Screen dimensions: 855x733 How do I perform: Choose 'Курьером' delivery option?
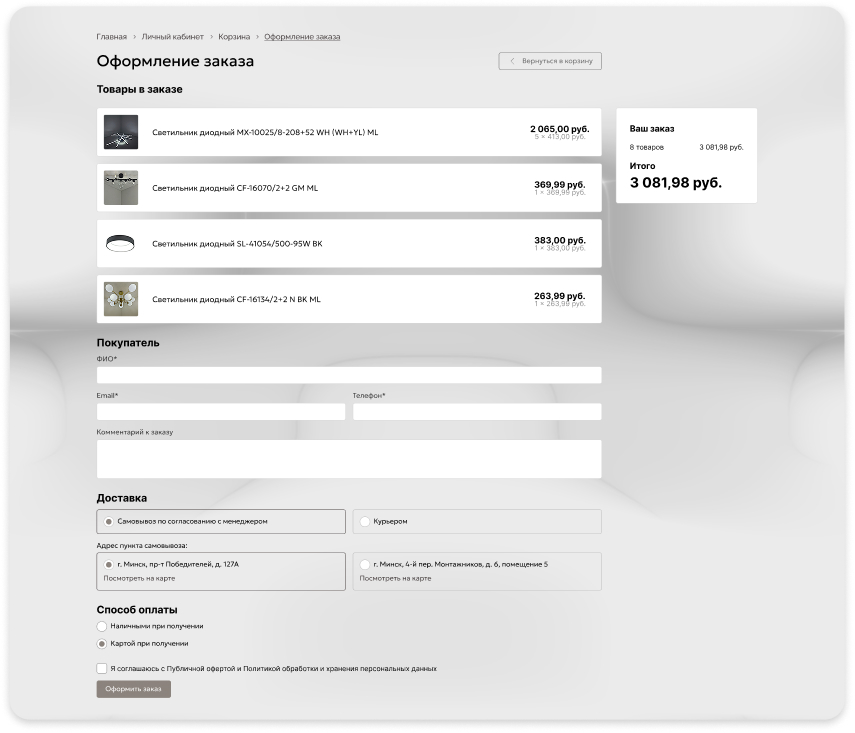[x=365, y=521]
